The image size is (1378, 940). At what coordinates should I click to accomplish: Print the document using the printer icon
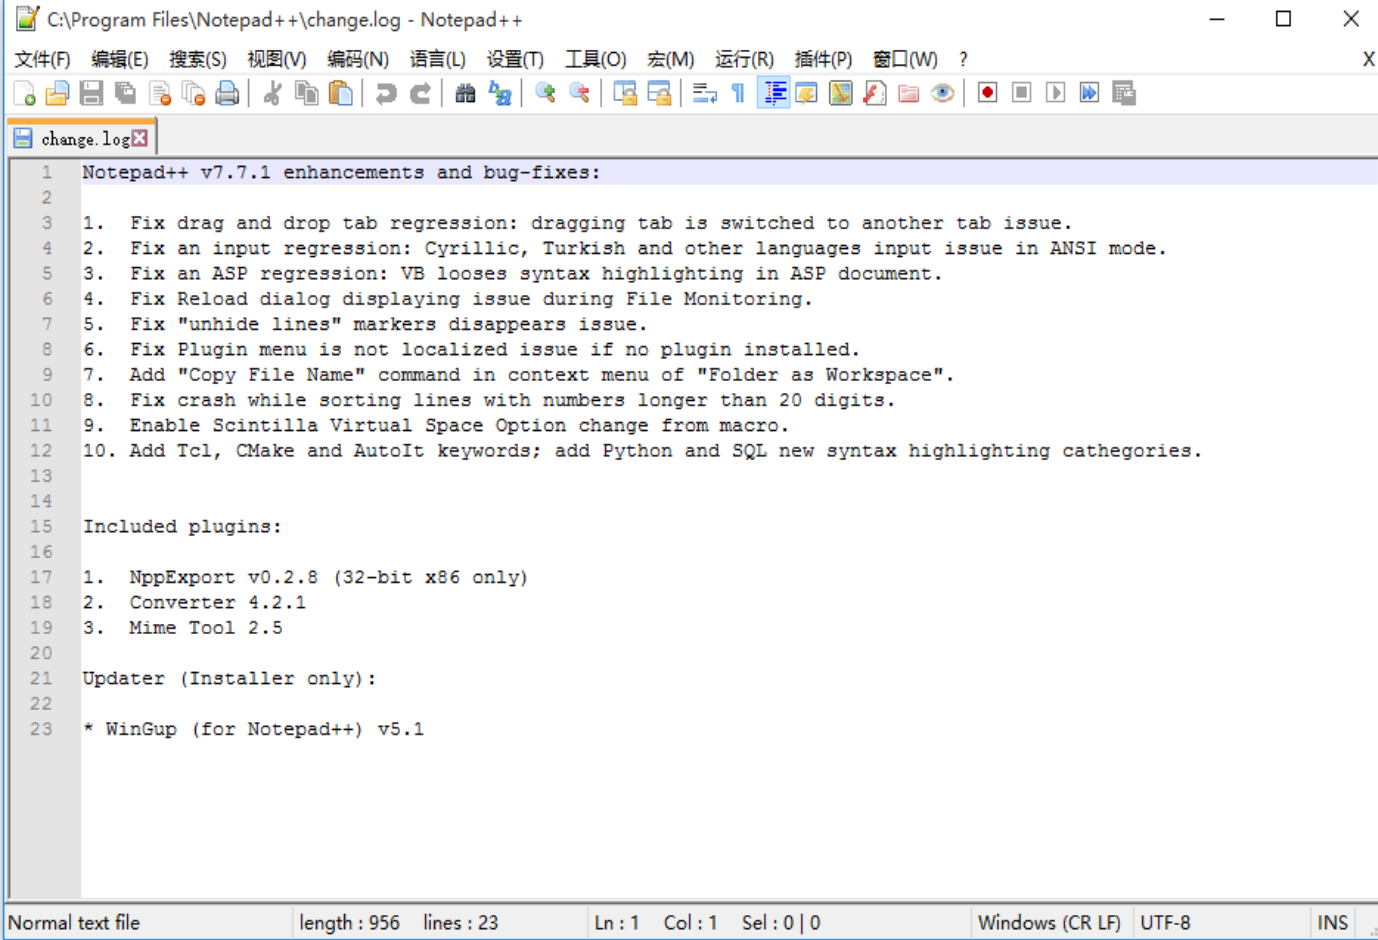coord(228,94)
